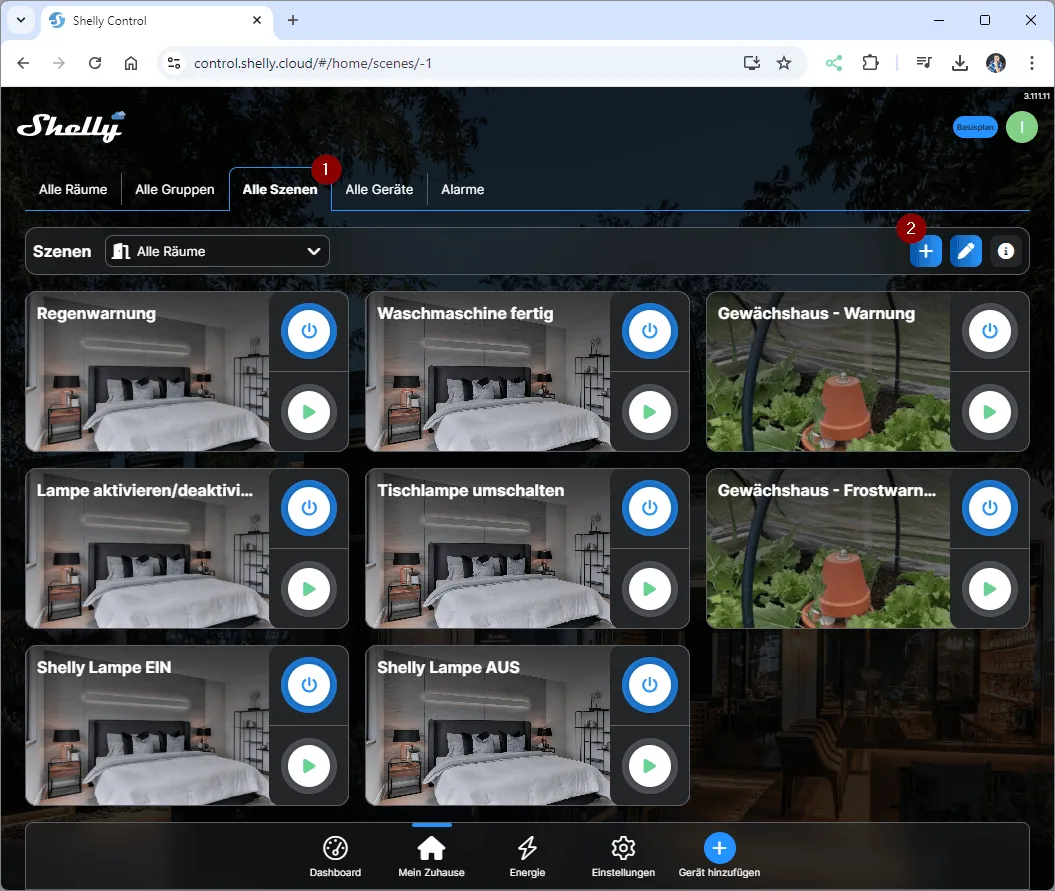Open Einstellungen gear icon
Viewport: 1055px width, 891px height.
tap(623, 849)
